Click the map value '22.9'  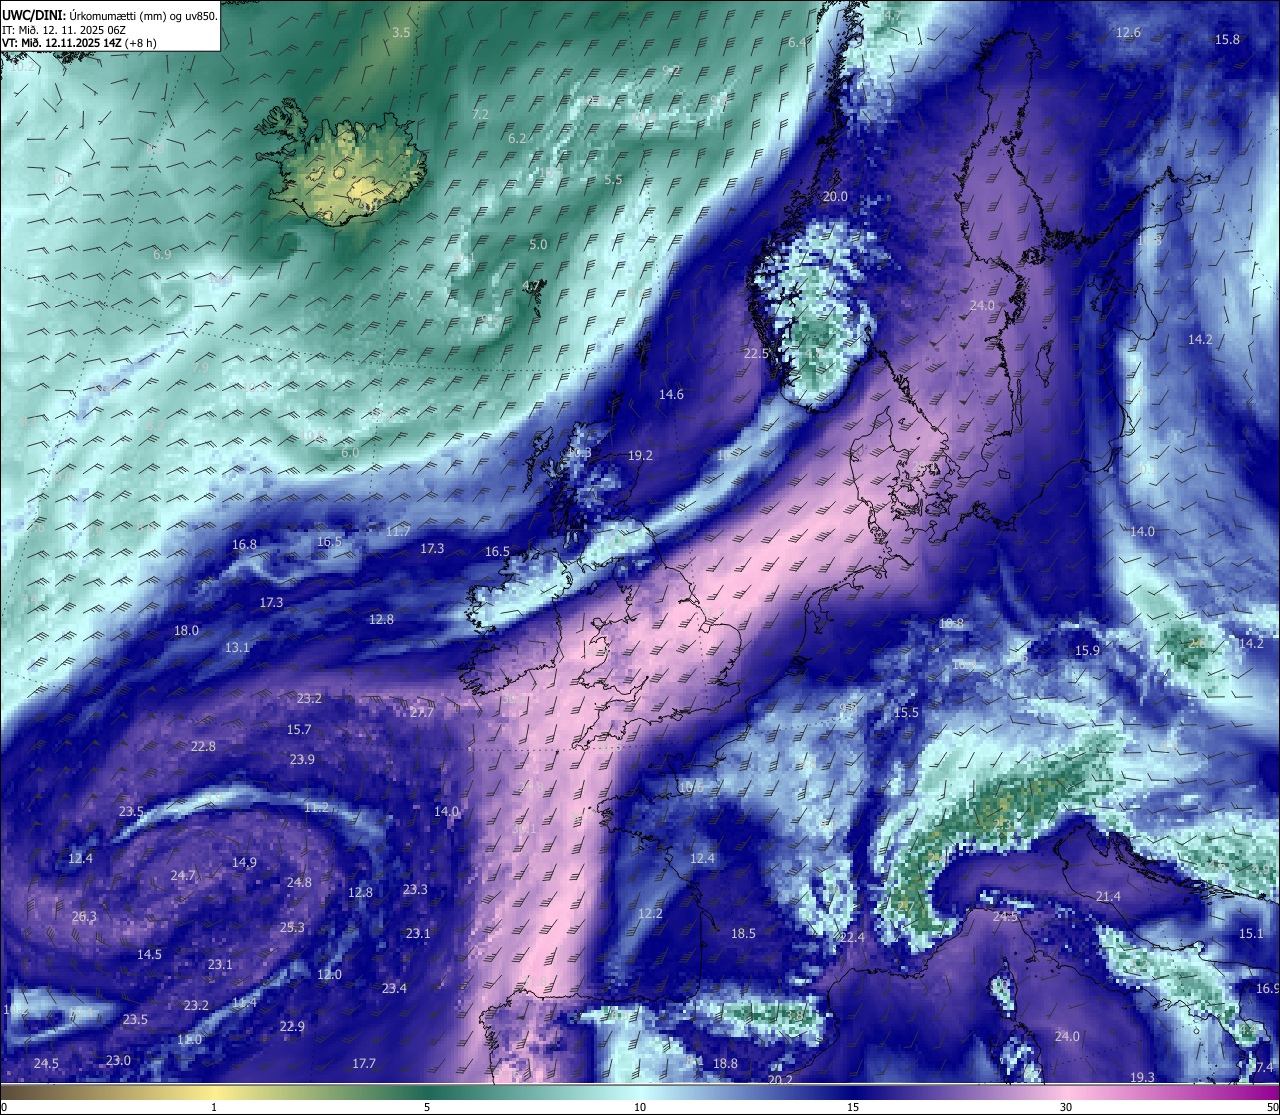pos(292,1027)
